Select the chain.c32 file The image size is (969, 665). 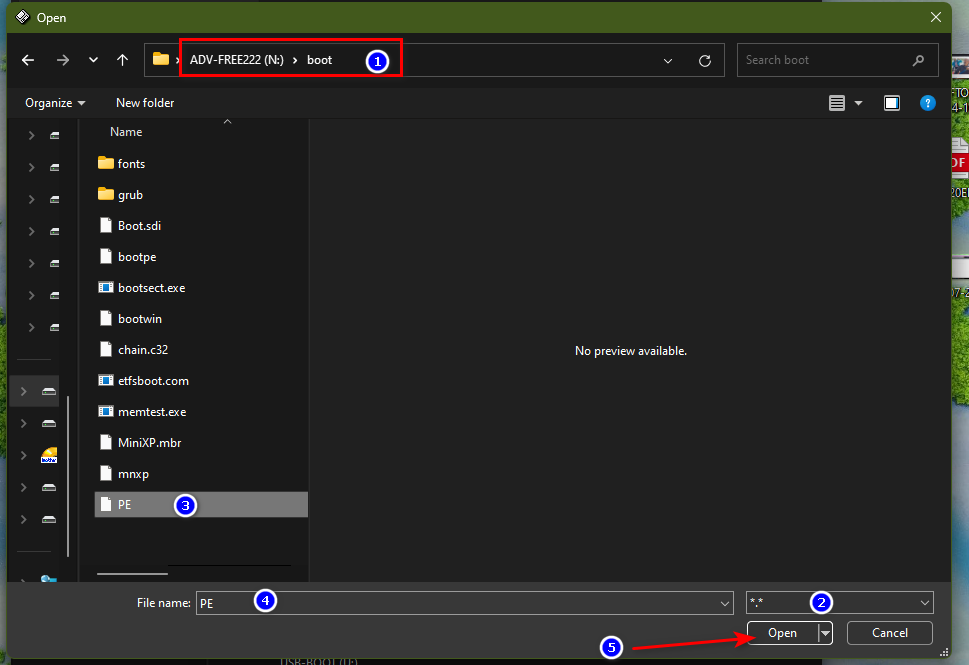pyautogui.click(x=201, y=350)
